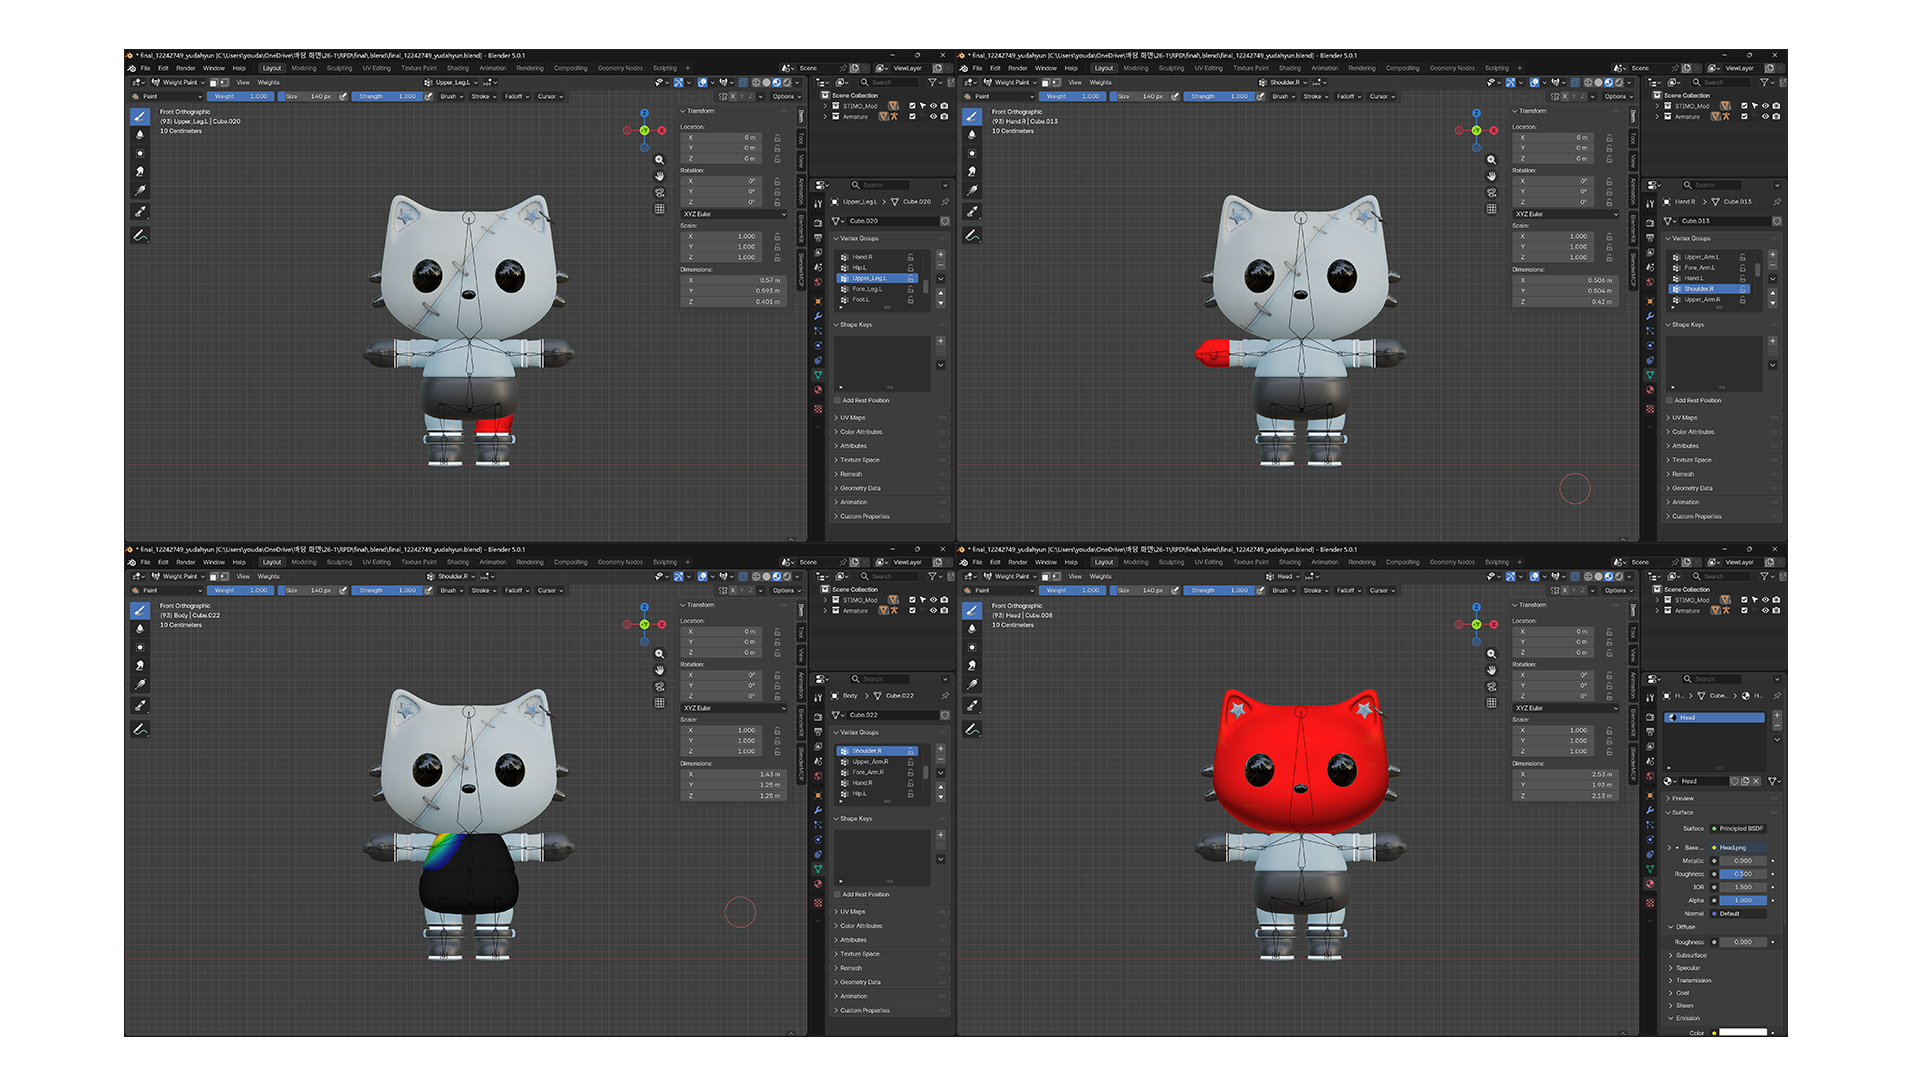1920x1080 pixels.
Task: Open Cursor dropdown in Hand.R window
Action: [x=1381, y=96]
